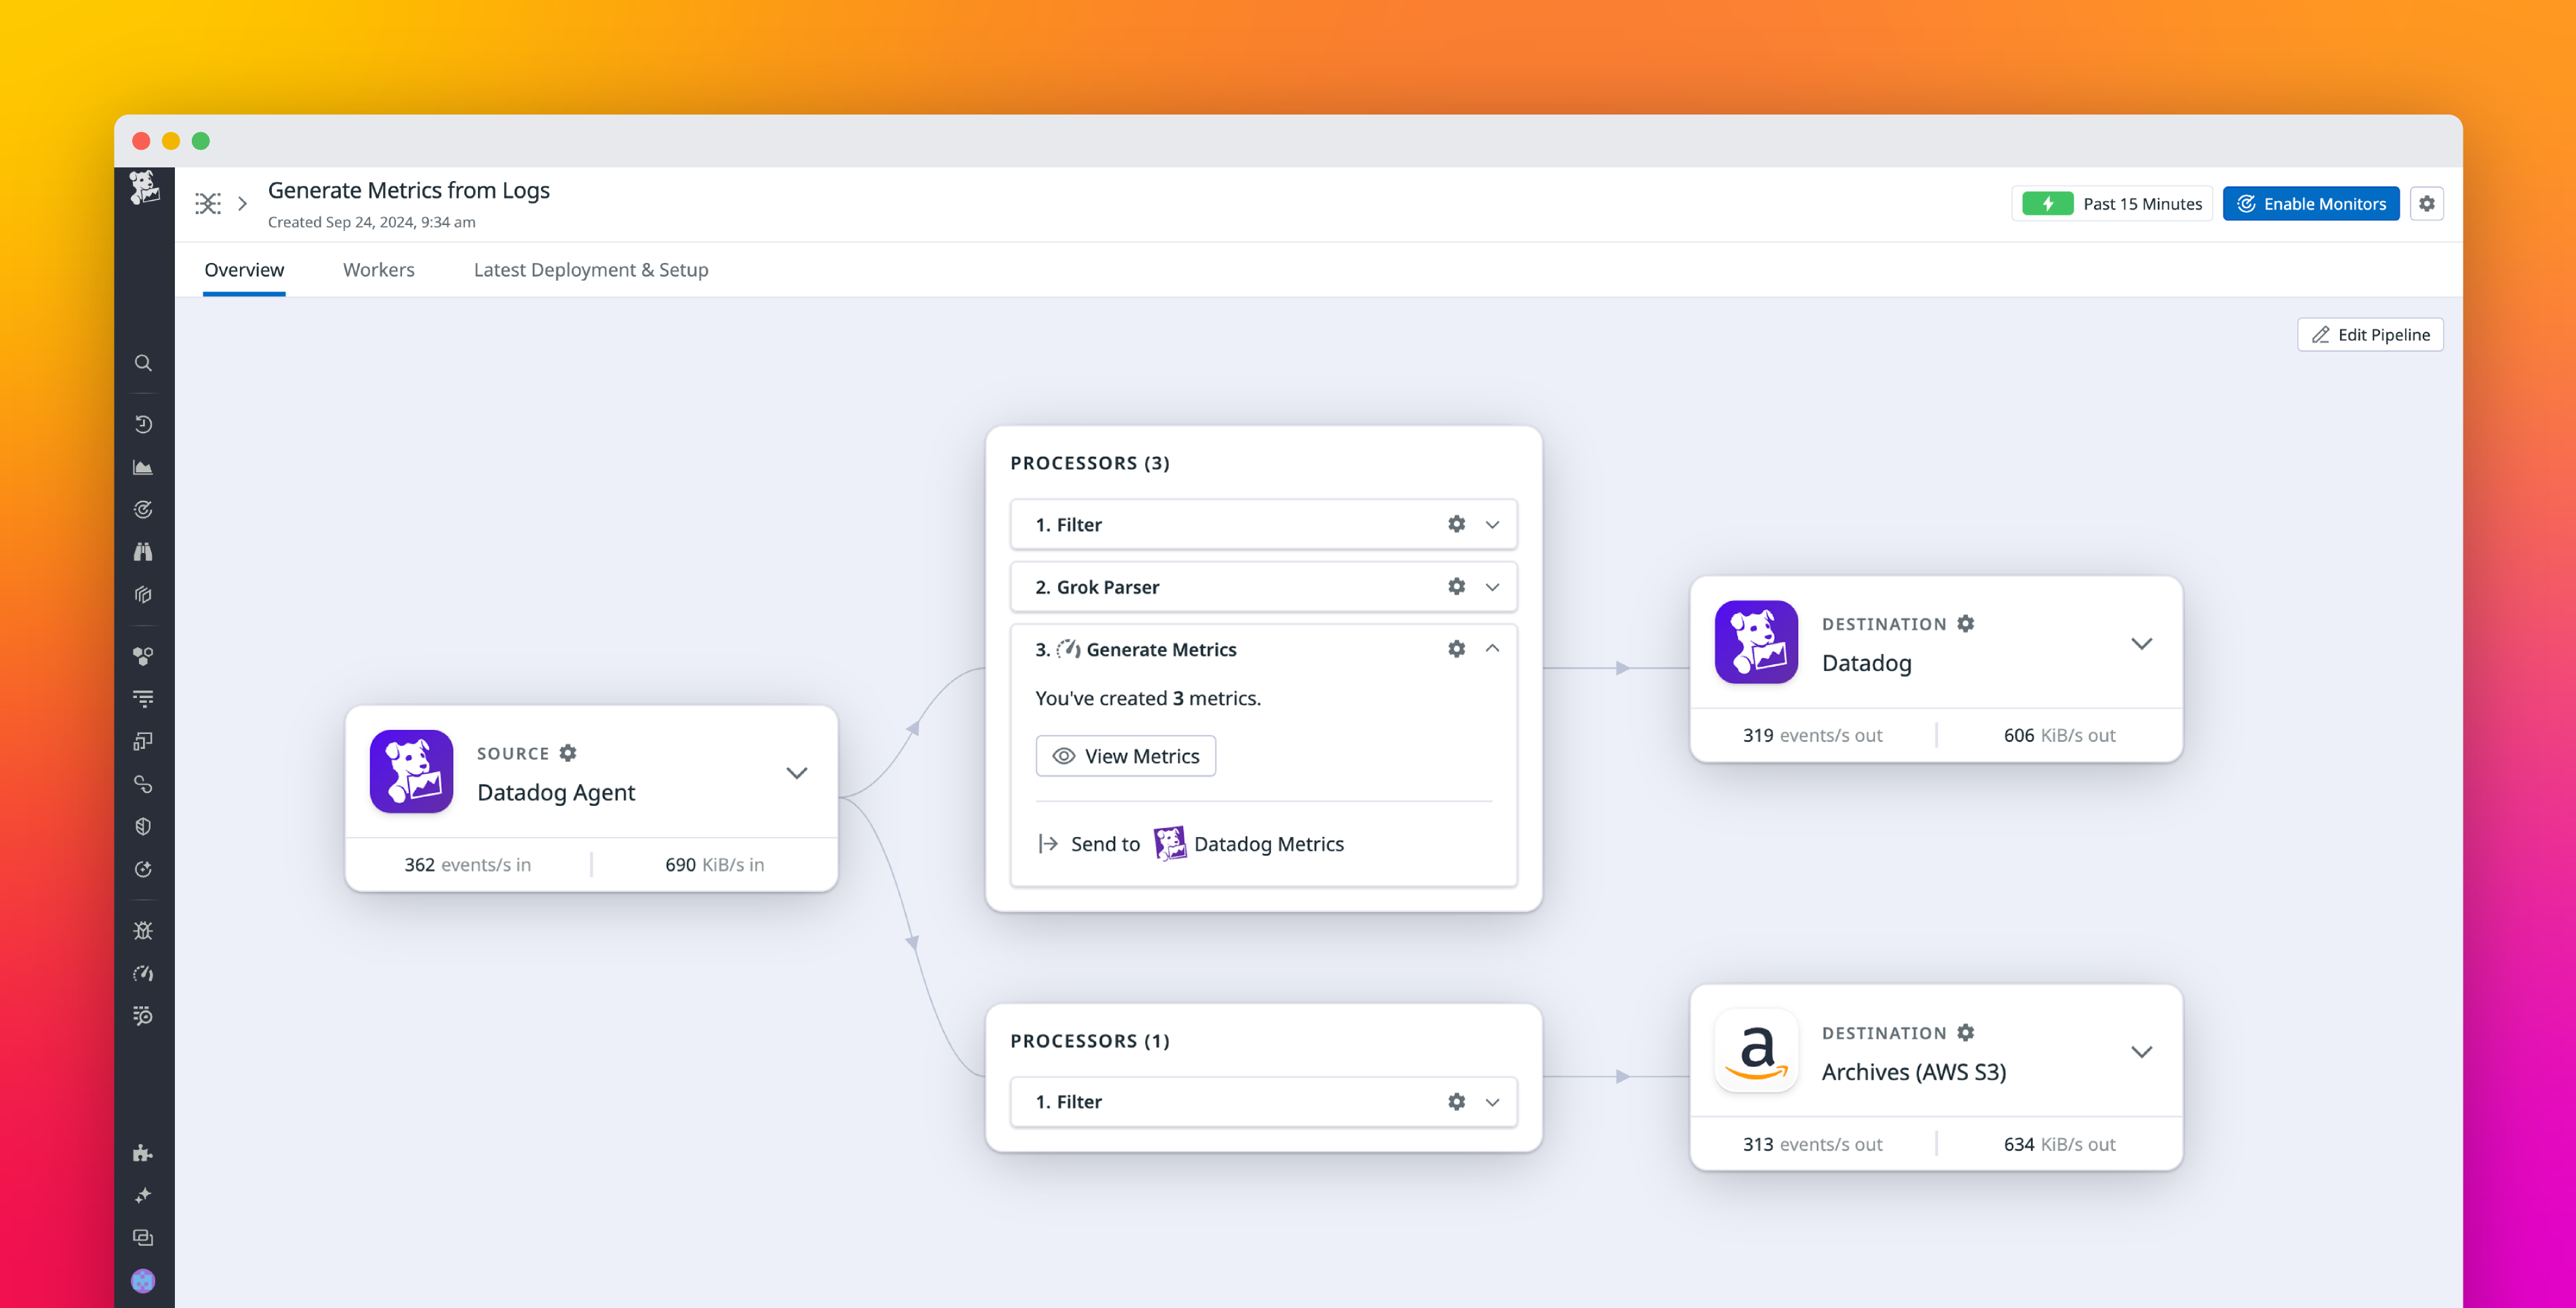
Task: Open settings for the Grok Parser processor
Action: click(x=1456, y=587)
